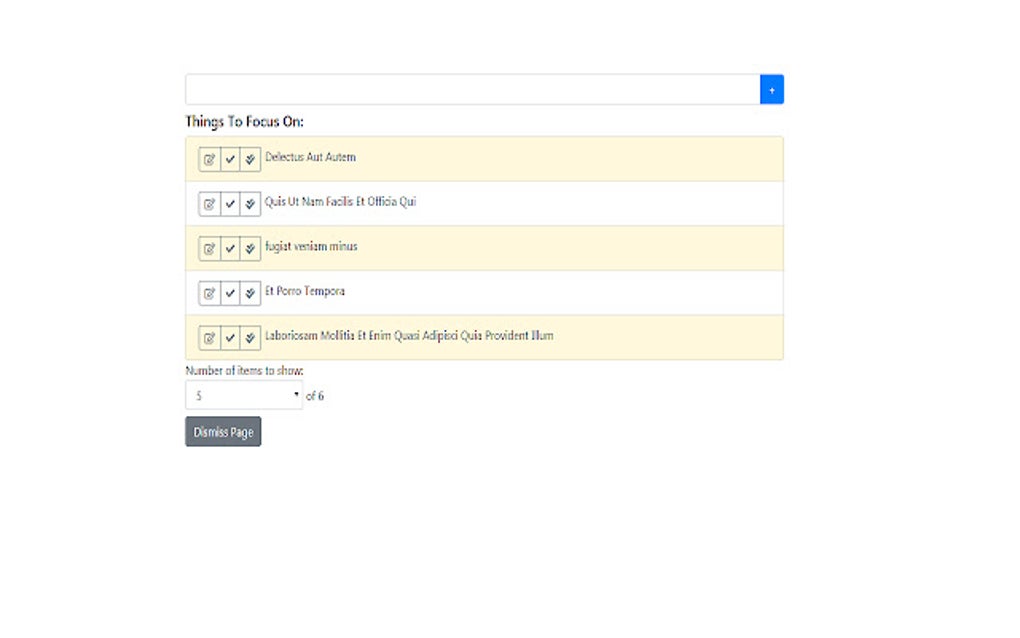Viewport: 1020px width, 638px height.
Task: Mark Delectus Aut Autem as complete
Action: pyautogui.click(x=229, y=158)
